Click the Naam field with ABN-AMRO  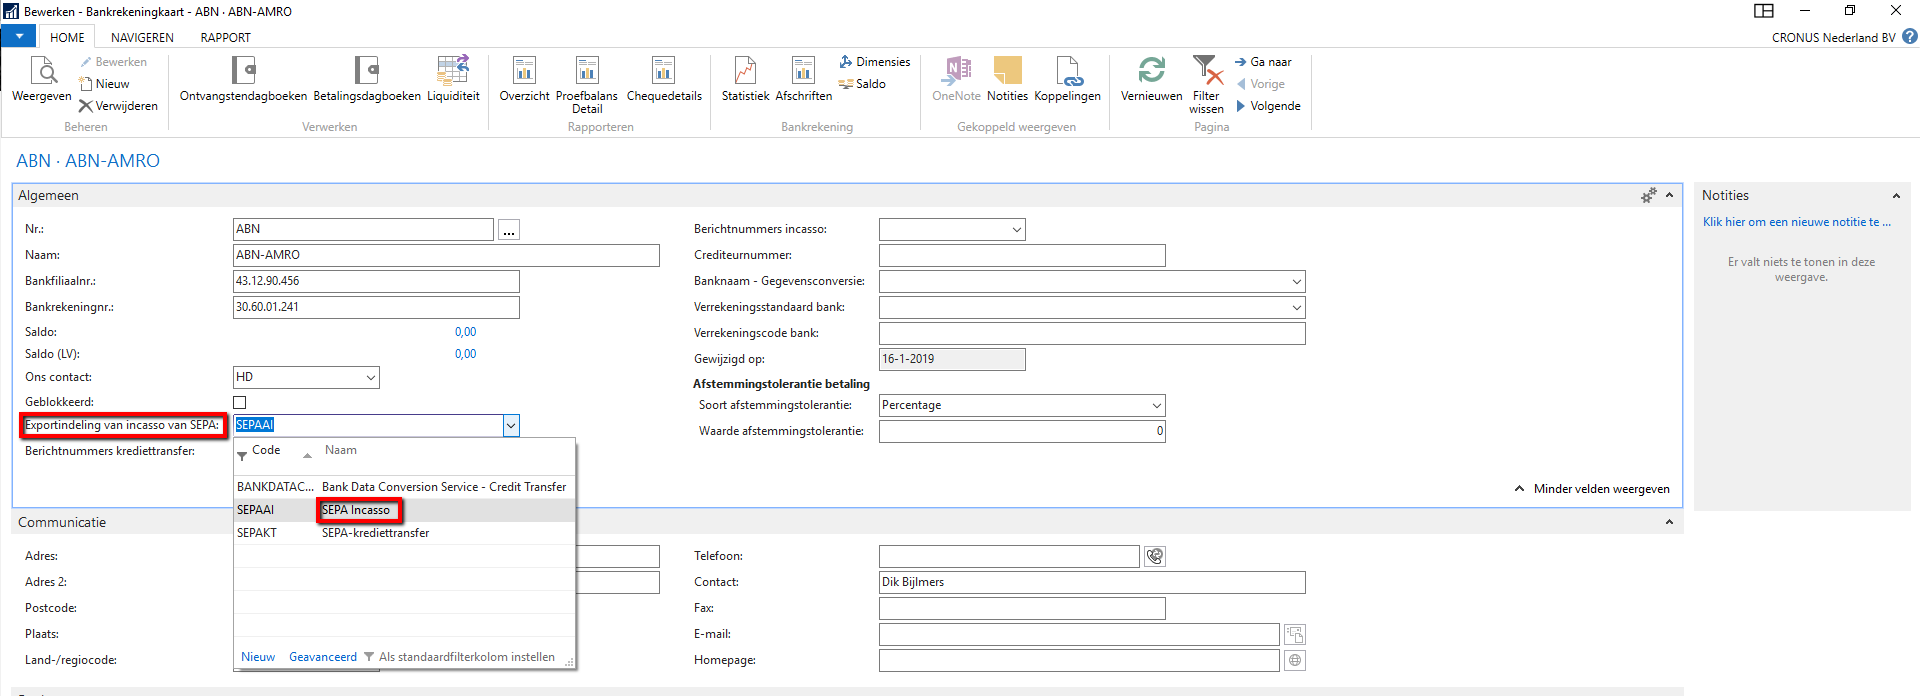click(446, 255)
